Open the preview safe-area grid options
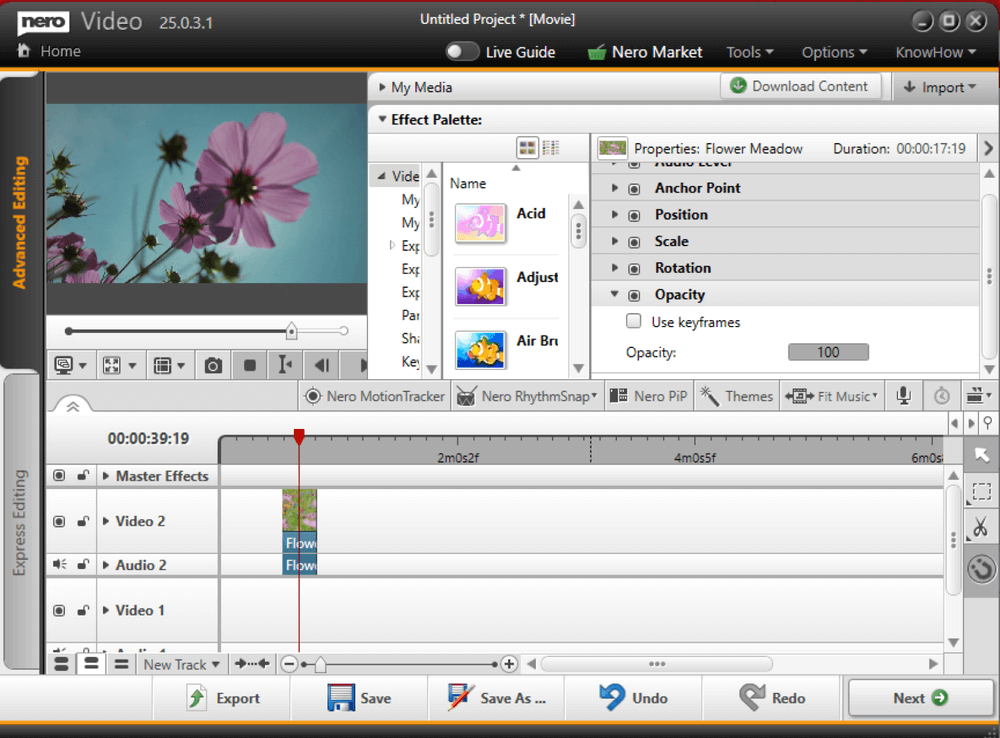The image size is (1000, 738). 168,365
